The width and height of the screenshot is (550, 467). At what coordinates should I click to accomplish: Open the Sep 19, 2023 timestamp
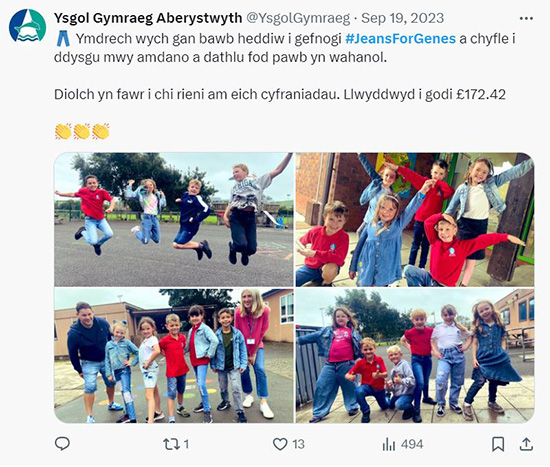(x=403, y=18)
